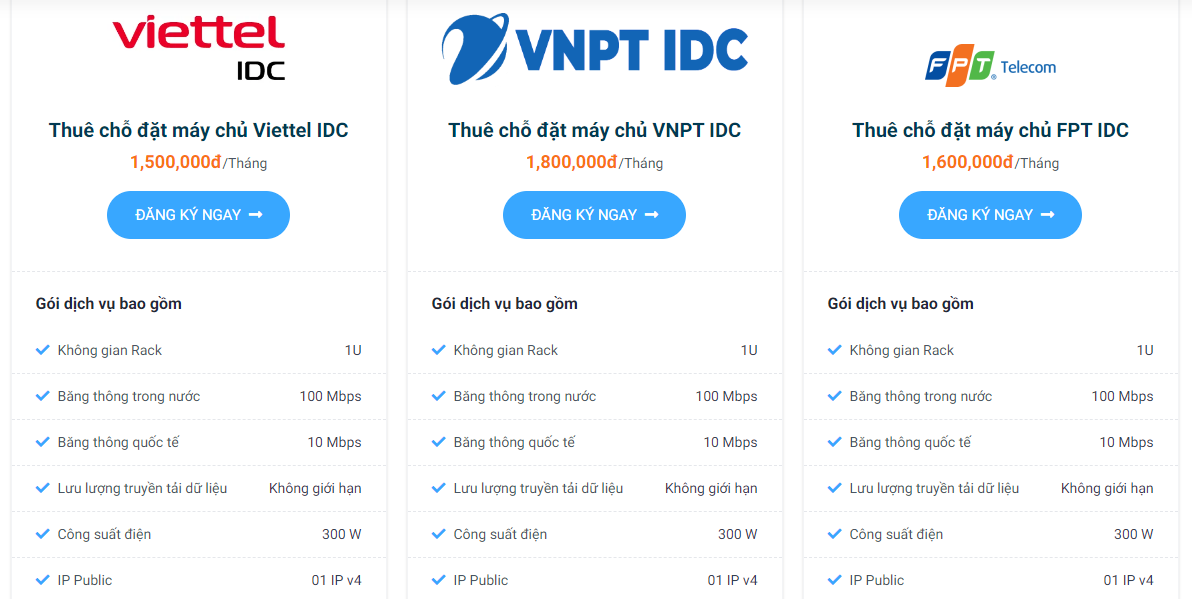Click the 1,600,000đ FPT price
1192x599 pixels.
(968, 162)
